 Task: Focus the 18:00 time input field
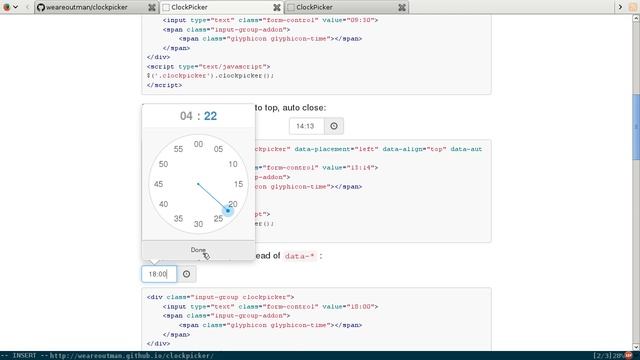(x=159, y=274)
